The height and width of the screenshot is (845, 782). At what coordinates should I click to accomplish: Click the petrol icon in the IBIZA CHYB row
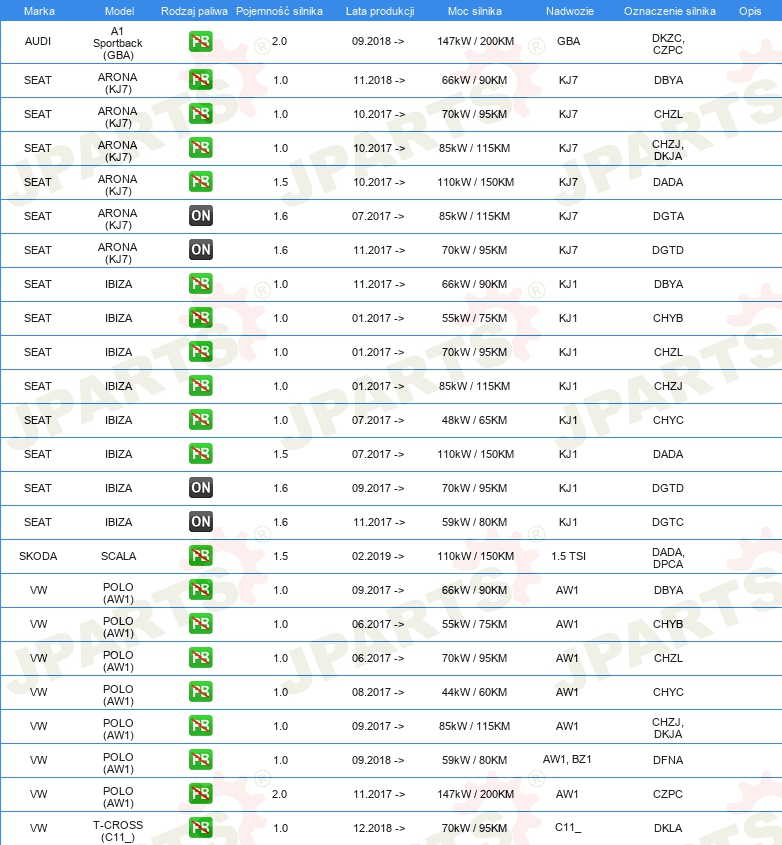pos(200,317)
